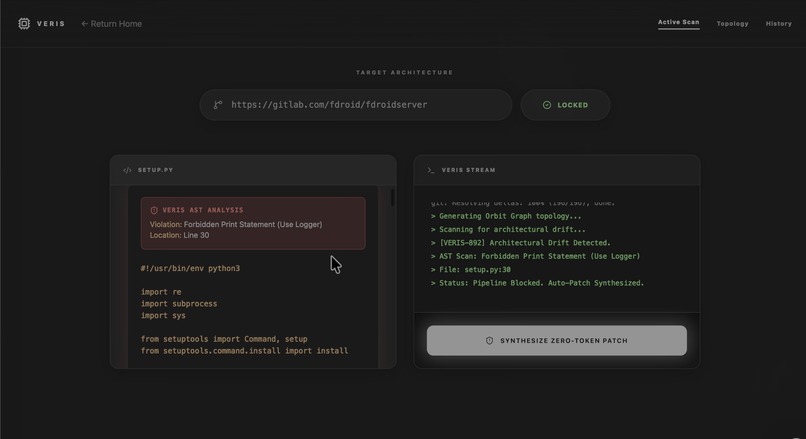Viewport: 806px width, 439px height.
Task: Click the SETUP.PY panel title
Action: (x=155, y=170)
